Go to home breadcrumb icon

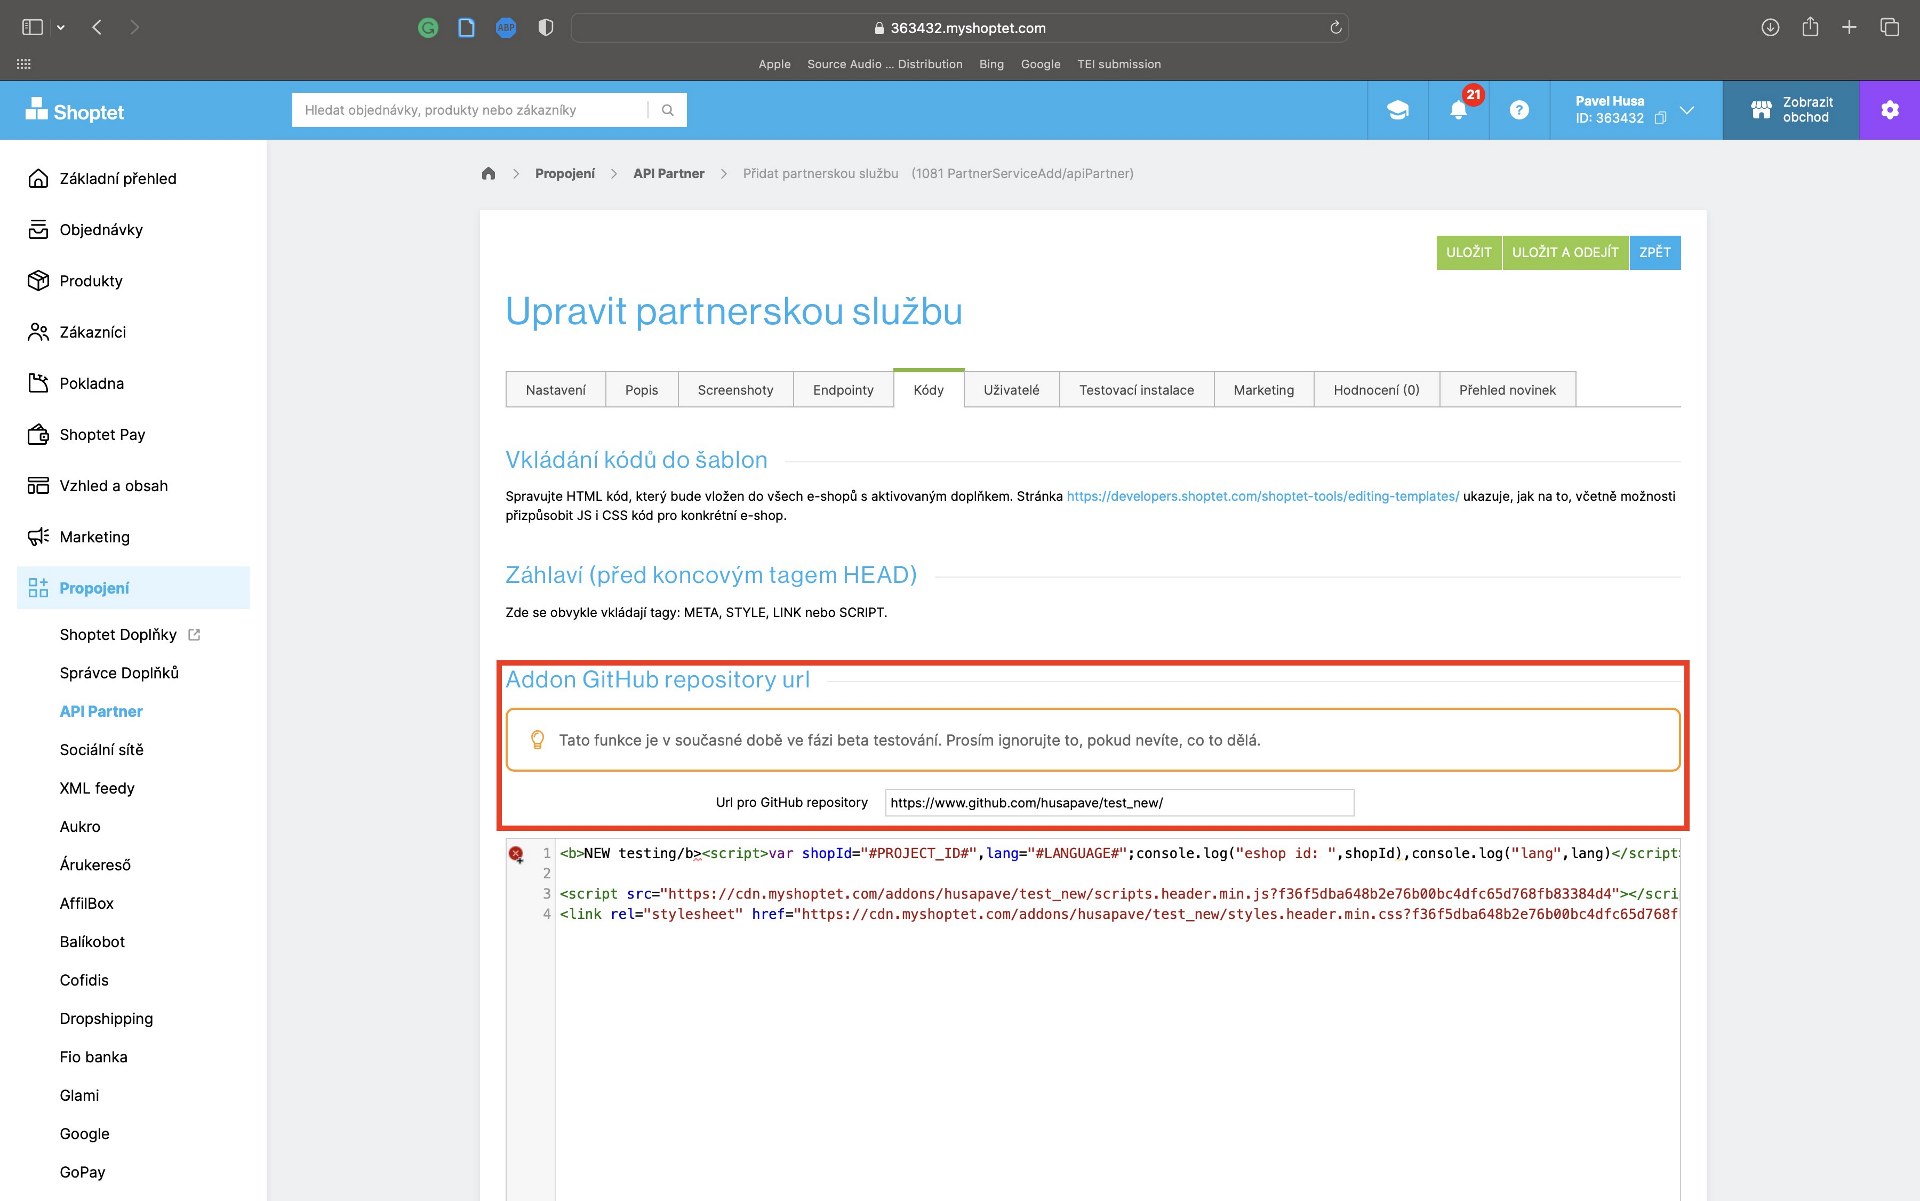488,173
